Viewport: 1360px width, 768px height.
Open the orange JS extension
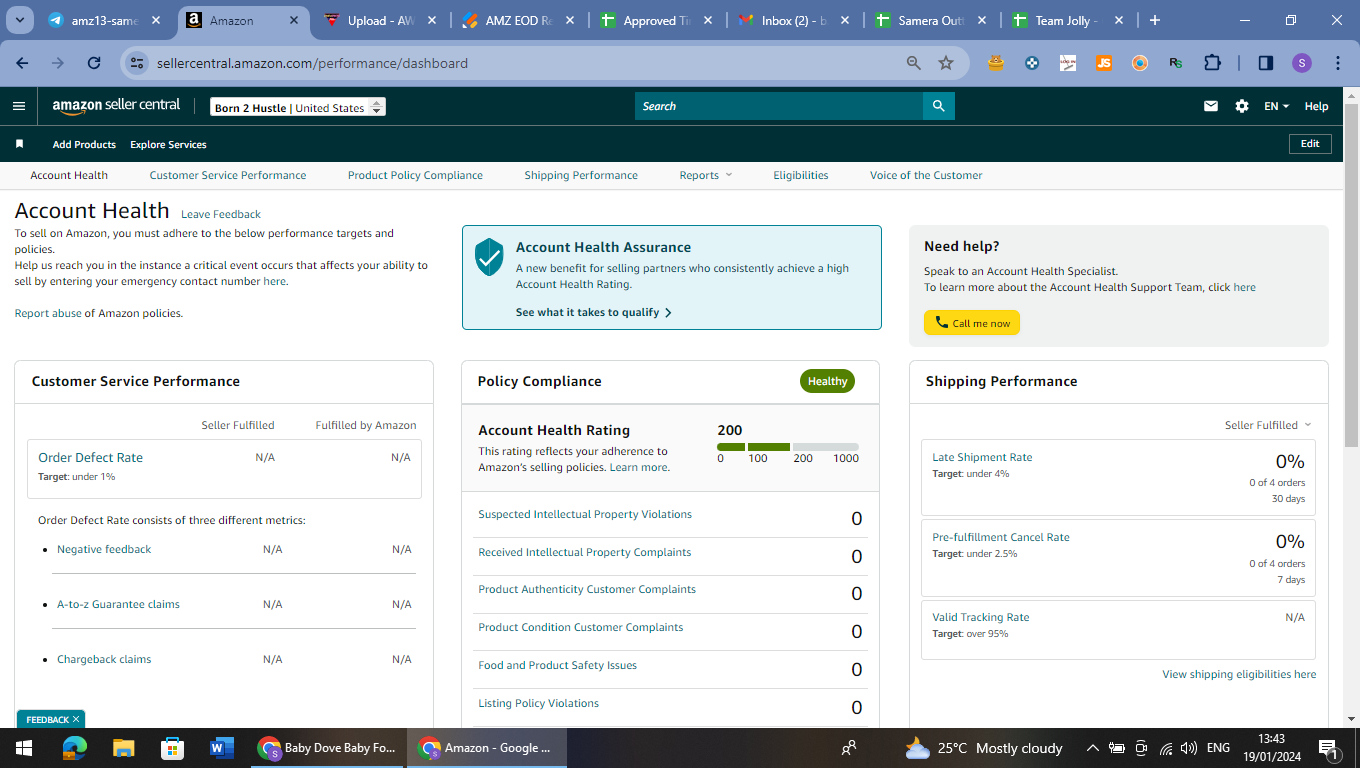pos(1104,63)
